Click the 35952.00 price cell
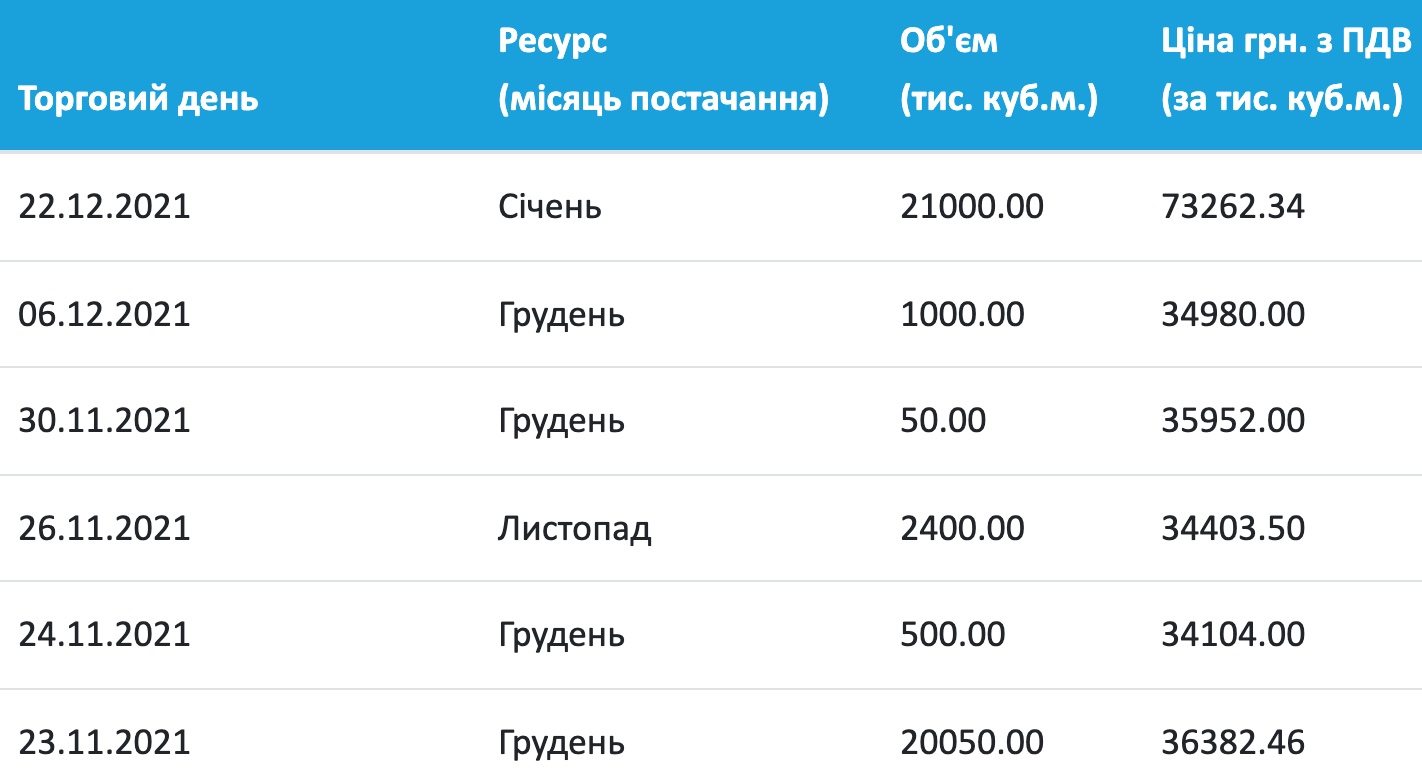 (1233, 420)
